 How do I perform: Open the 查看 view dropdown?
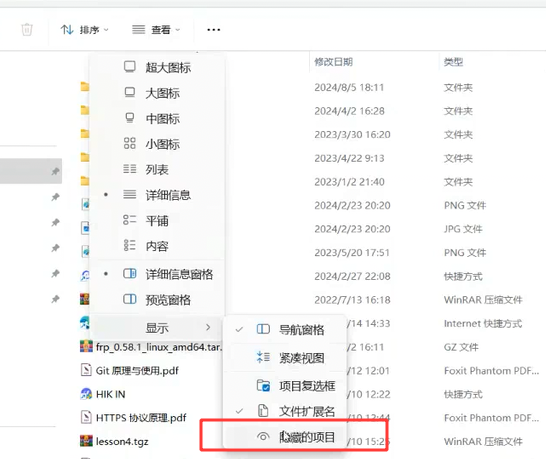point(156,30)
